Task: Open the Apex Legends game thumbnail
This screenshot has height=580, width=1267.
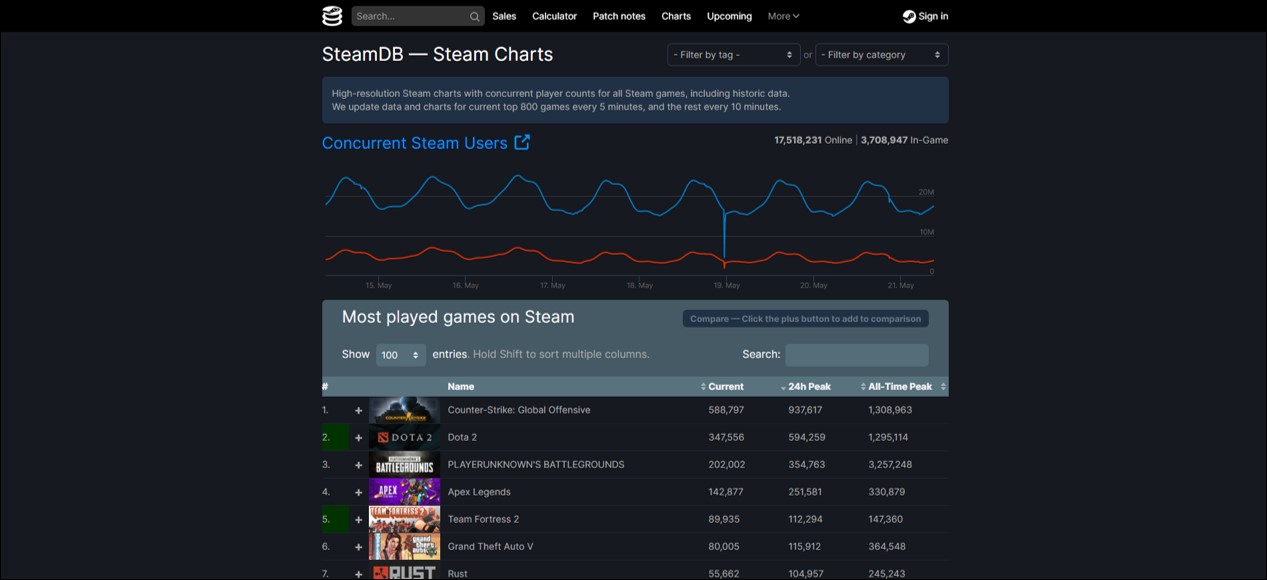Action: coord(404,492)
